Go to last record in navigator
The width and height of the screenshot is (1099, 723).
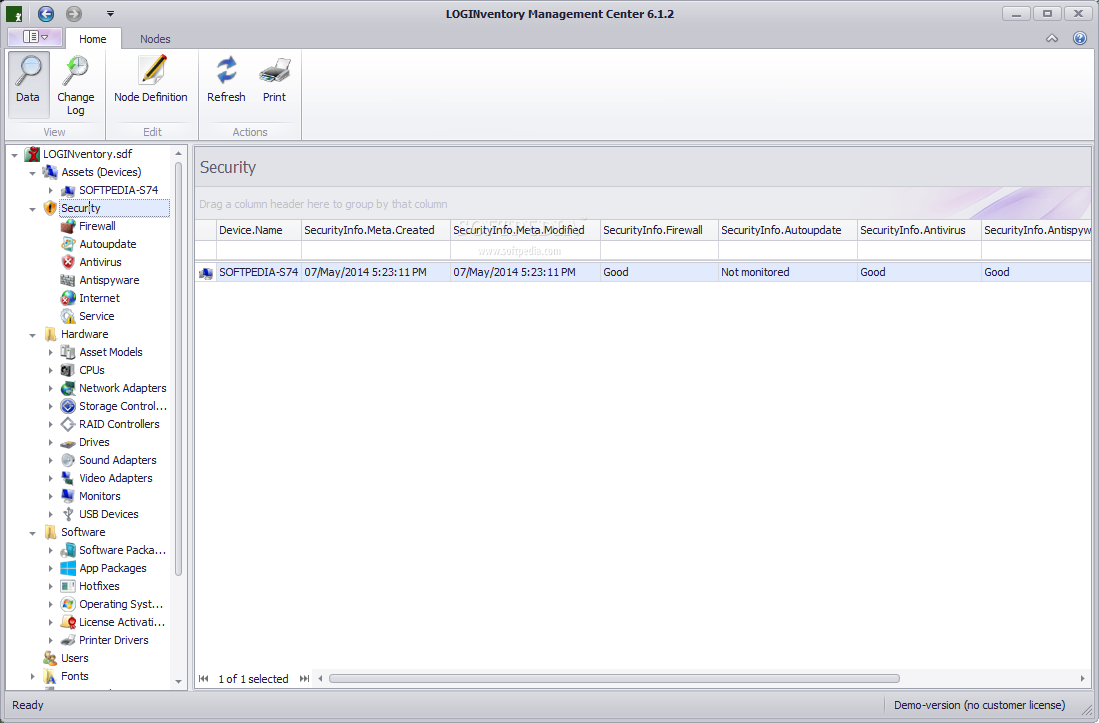(304, 678)
